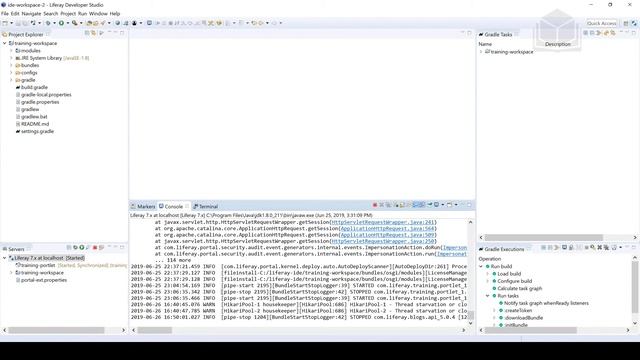The width and height of the screenshot is (640, 360).
Task: Open the Navigate menu
Action: point(31,13)
